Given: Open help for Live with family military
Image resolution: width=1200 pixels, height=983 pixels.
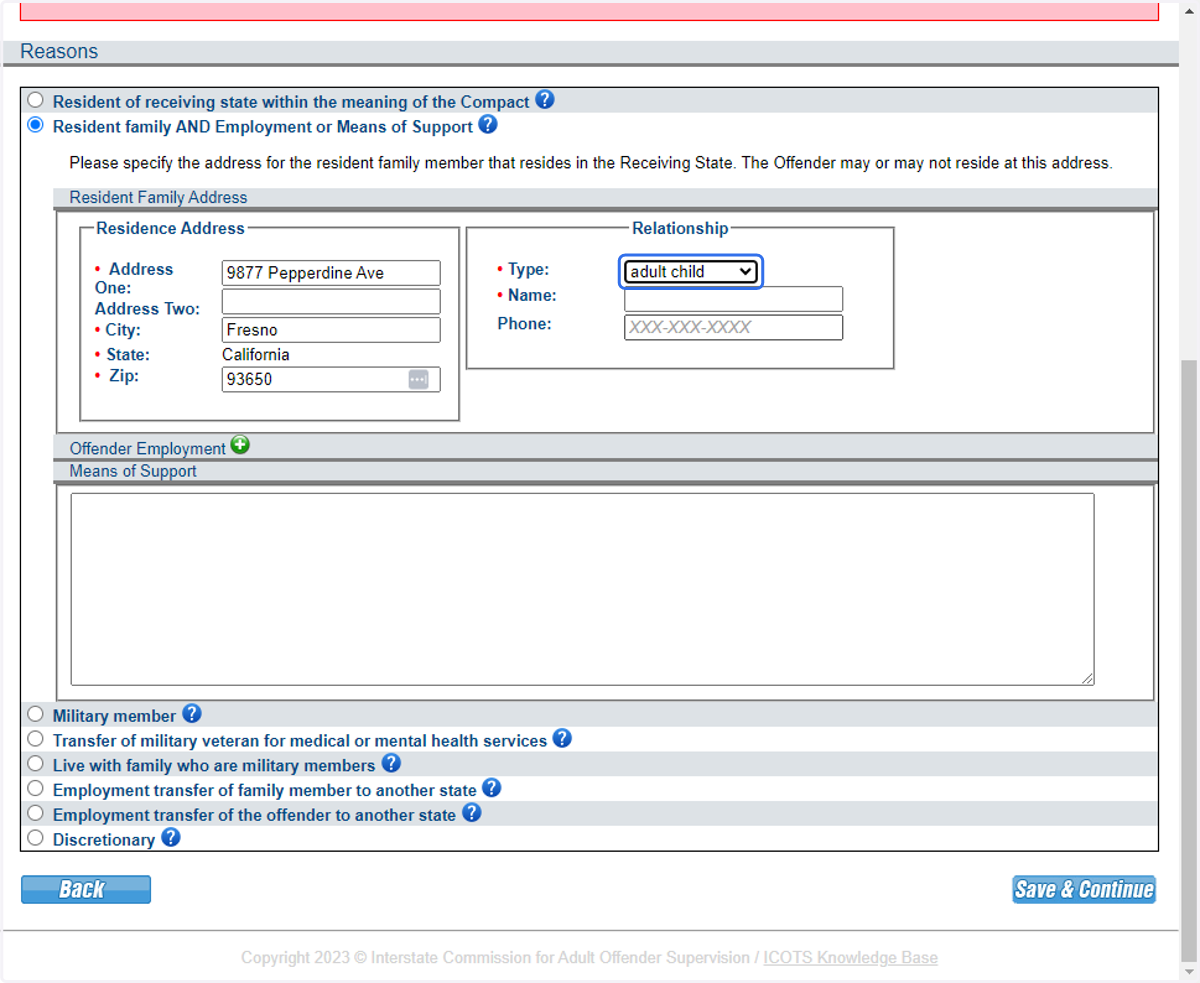Looking at the screenshot, I should click(x=391, y=763).
